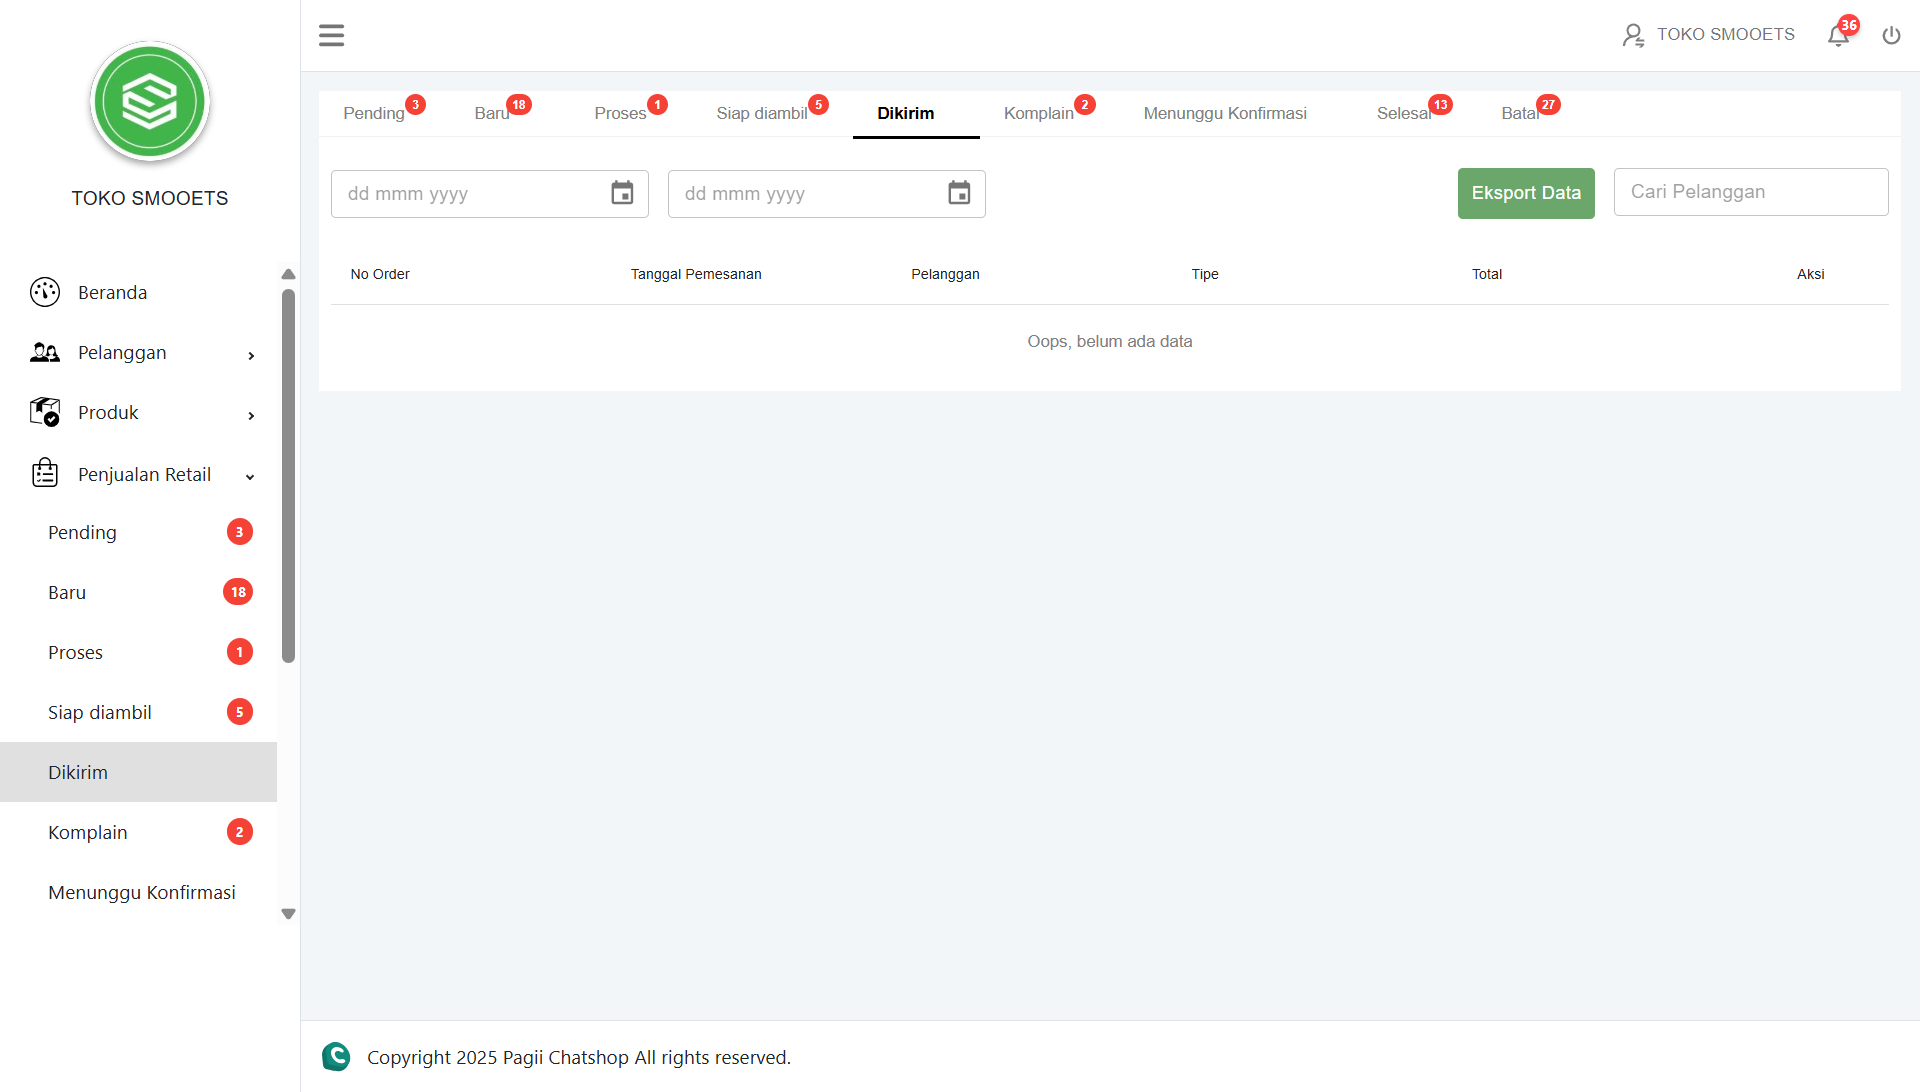Open the notifications bell icon
1920x1092 pixels.
[1838, 36]
